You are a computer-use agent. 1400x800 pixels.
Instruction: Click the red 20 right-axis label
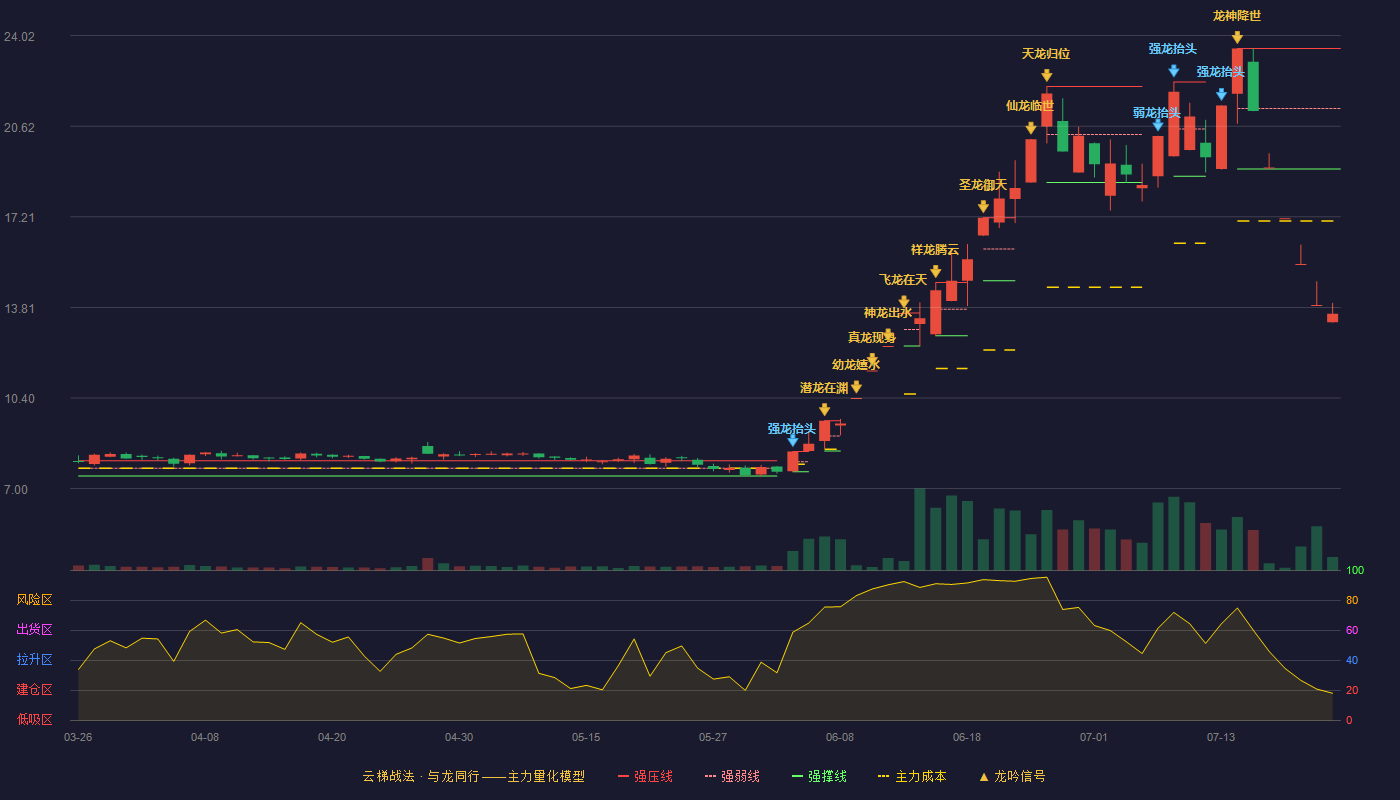pyautogui.click(x=1352, y=690)
